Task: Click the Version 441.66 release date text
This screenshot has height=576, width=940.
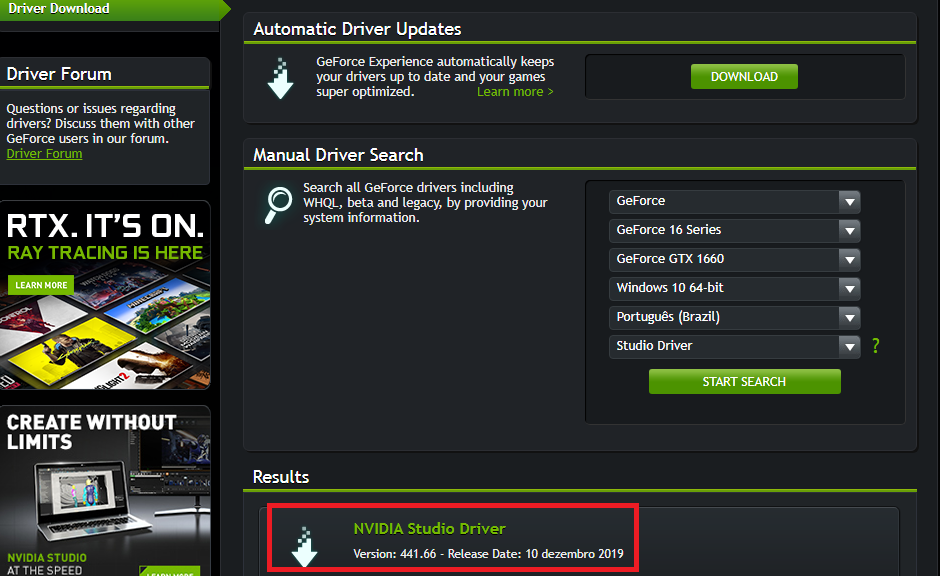Action: click(488, 554)
